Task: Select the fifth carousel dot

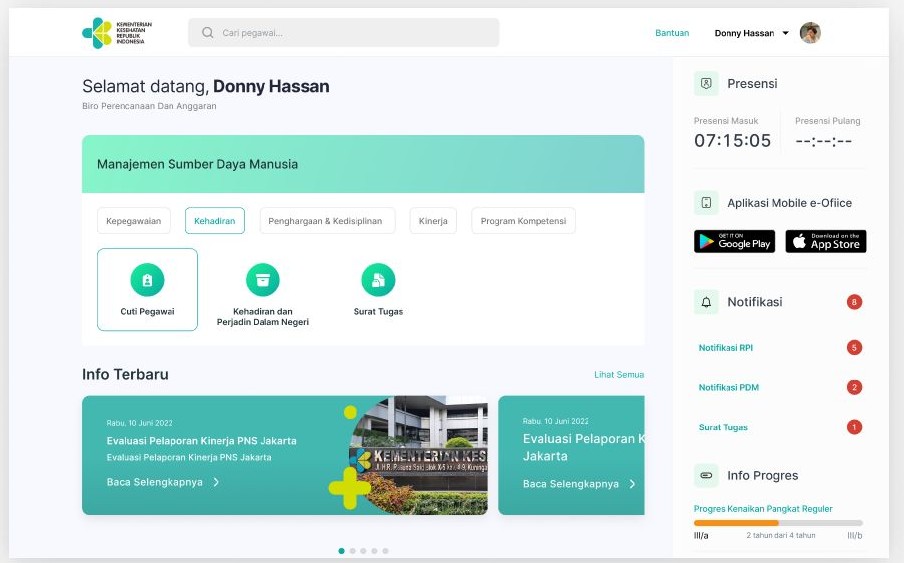Action: point(385,551)
